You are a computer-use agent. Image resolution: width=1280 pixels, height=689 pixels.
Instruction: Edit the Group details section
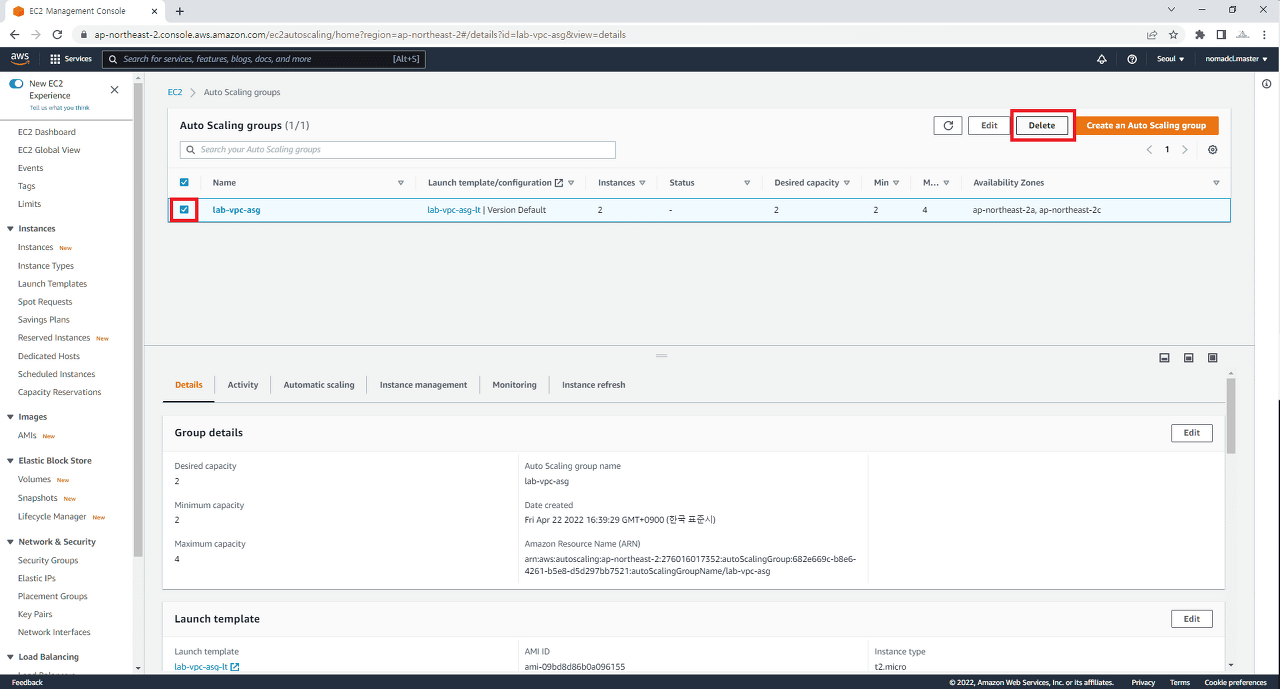coord(1192,433)
